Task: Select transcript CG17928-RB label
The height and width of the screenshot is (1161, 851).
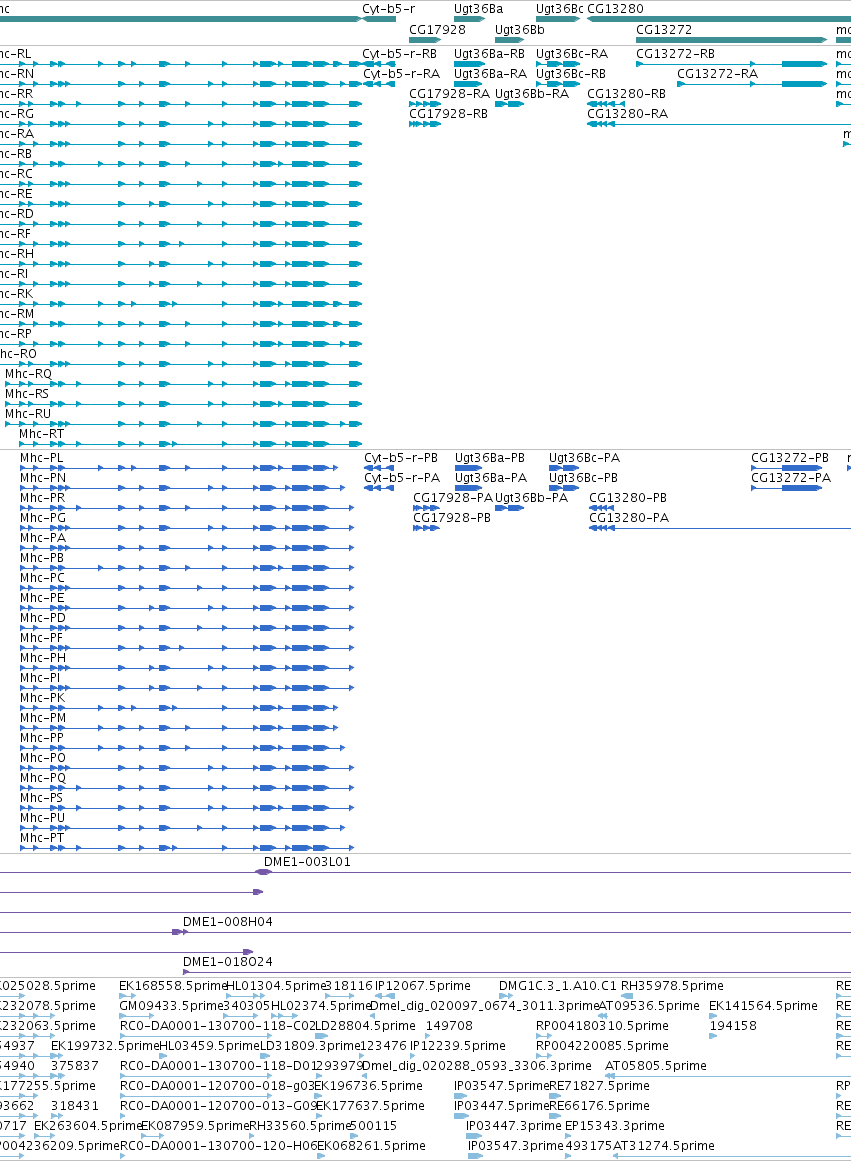Action: pyautogui.click(x=448, y=114)
